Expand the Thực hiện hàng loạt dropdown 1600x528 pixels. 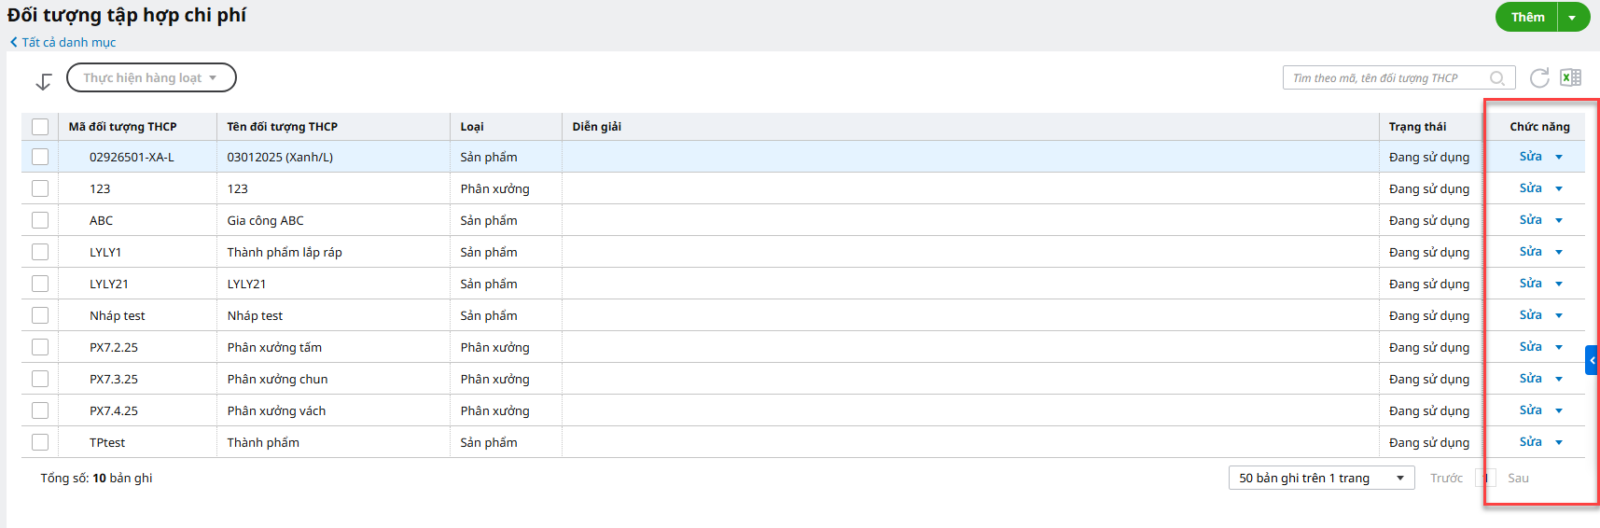coord(151,78)
